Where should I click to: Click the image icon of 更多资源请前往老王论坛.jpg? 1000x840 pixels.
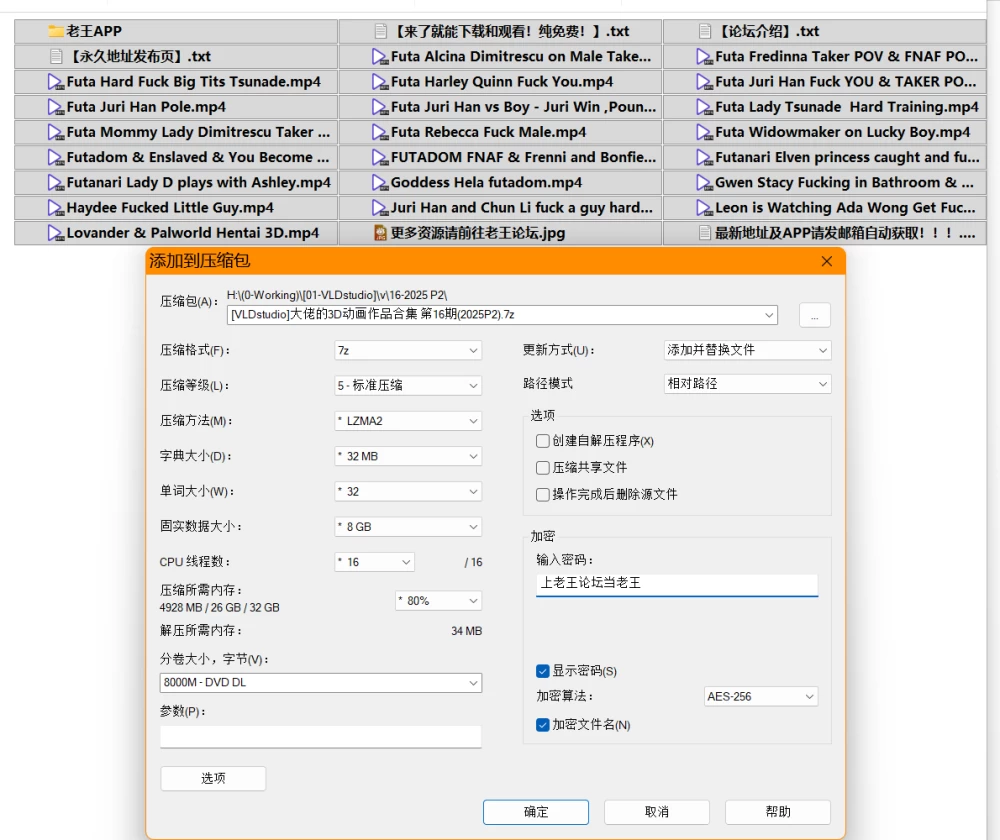pos(380,233)
